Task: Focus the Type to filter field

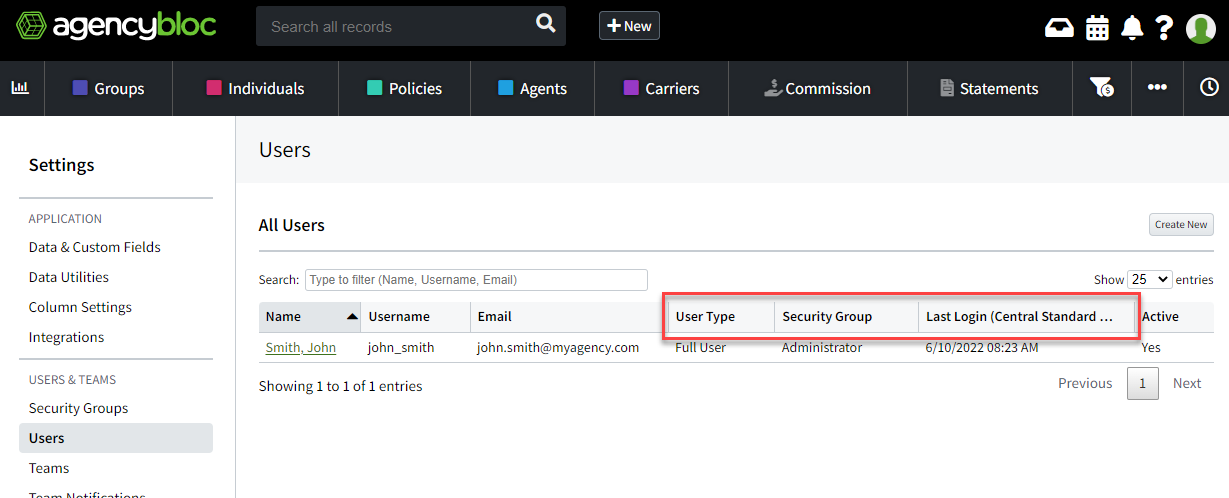Action: click(x=476, y=280)
